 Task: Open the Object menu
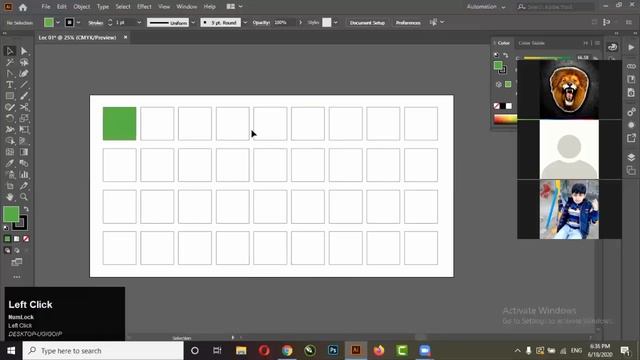(82, 7)
